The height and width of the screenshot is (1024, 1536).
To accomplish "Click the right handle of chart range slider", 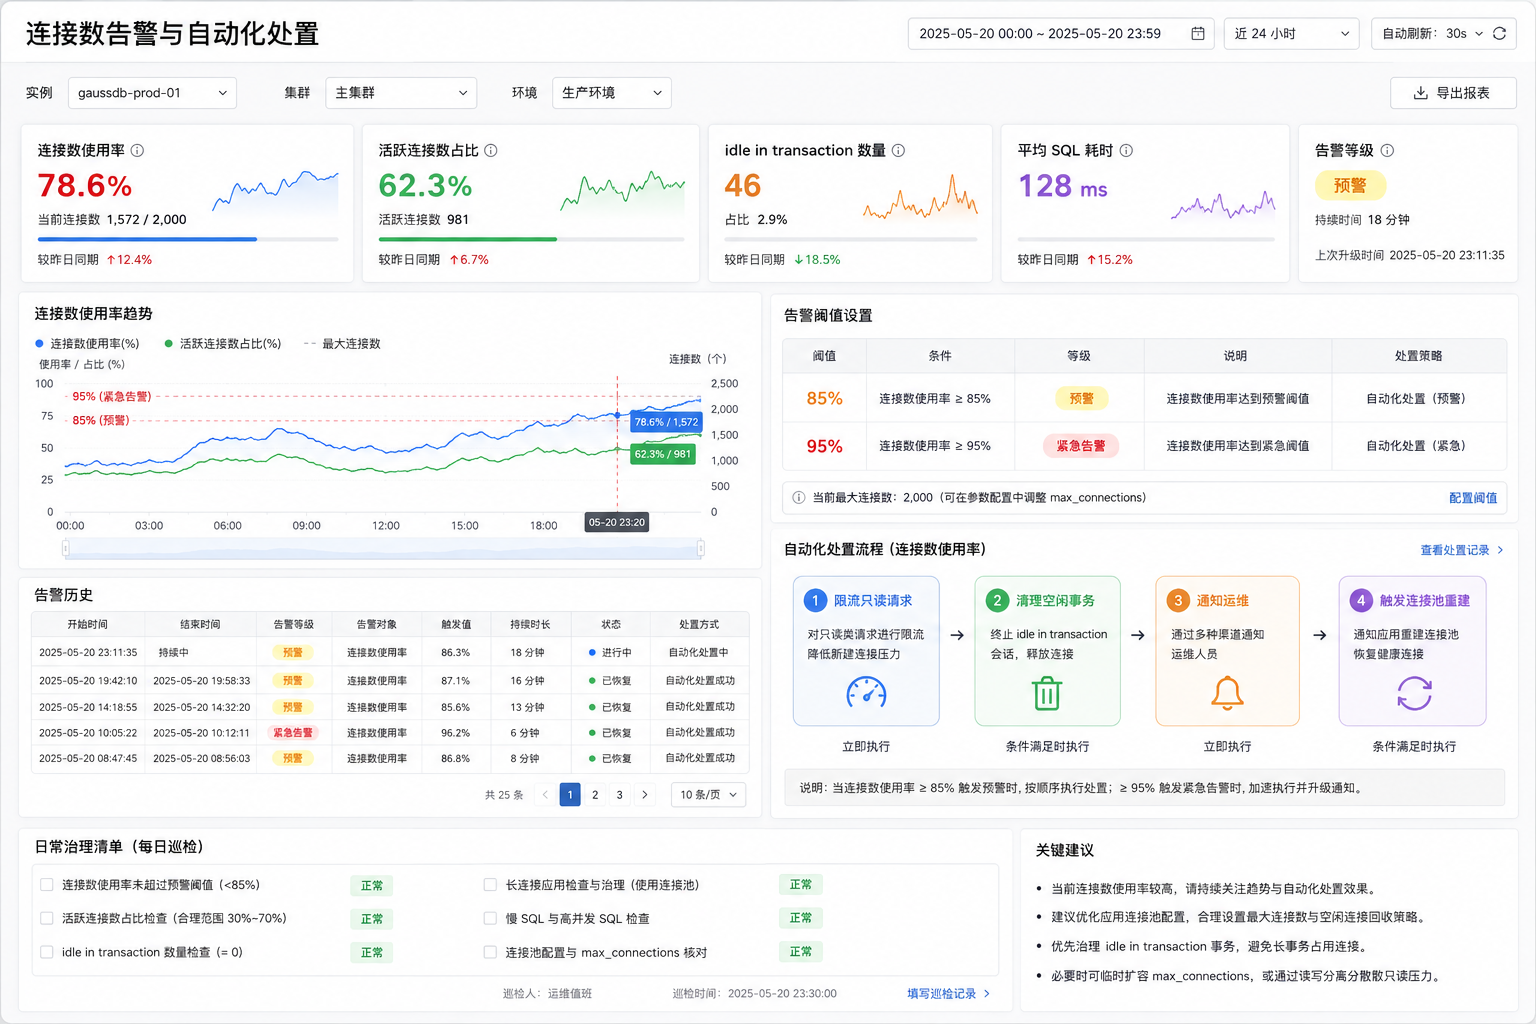I will (701, 548).
